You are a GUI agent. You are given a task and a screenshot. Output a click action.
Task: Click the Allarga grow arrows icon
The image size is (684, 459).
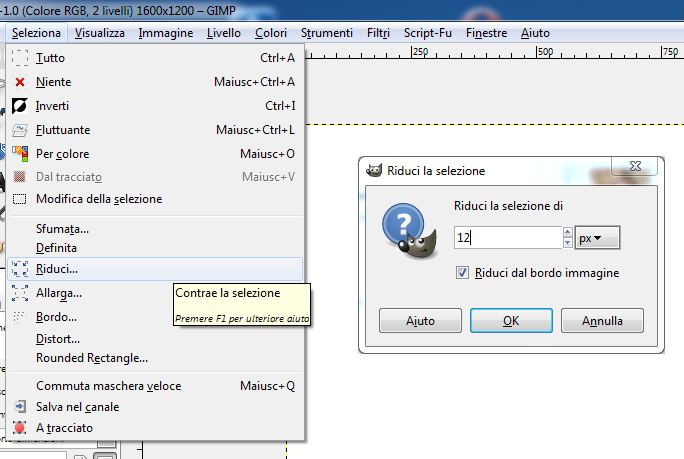tap(20, 293)
